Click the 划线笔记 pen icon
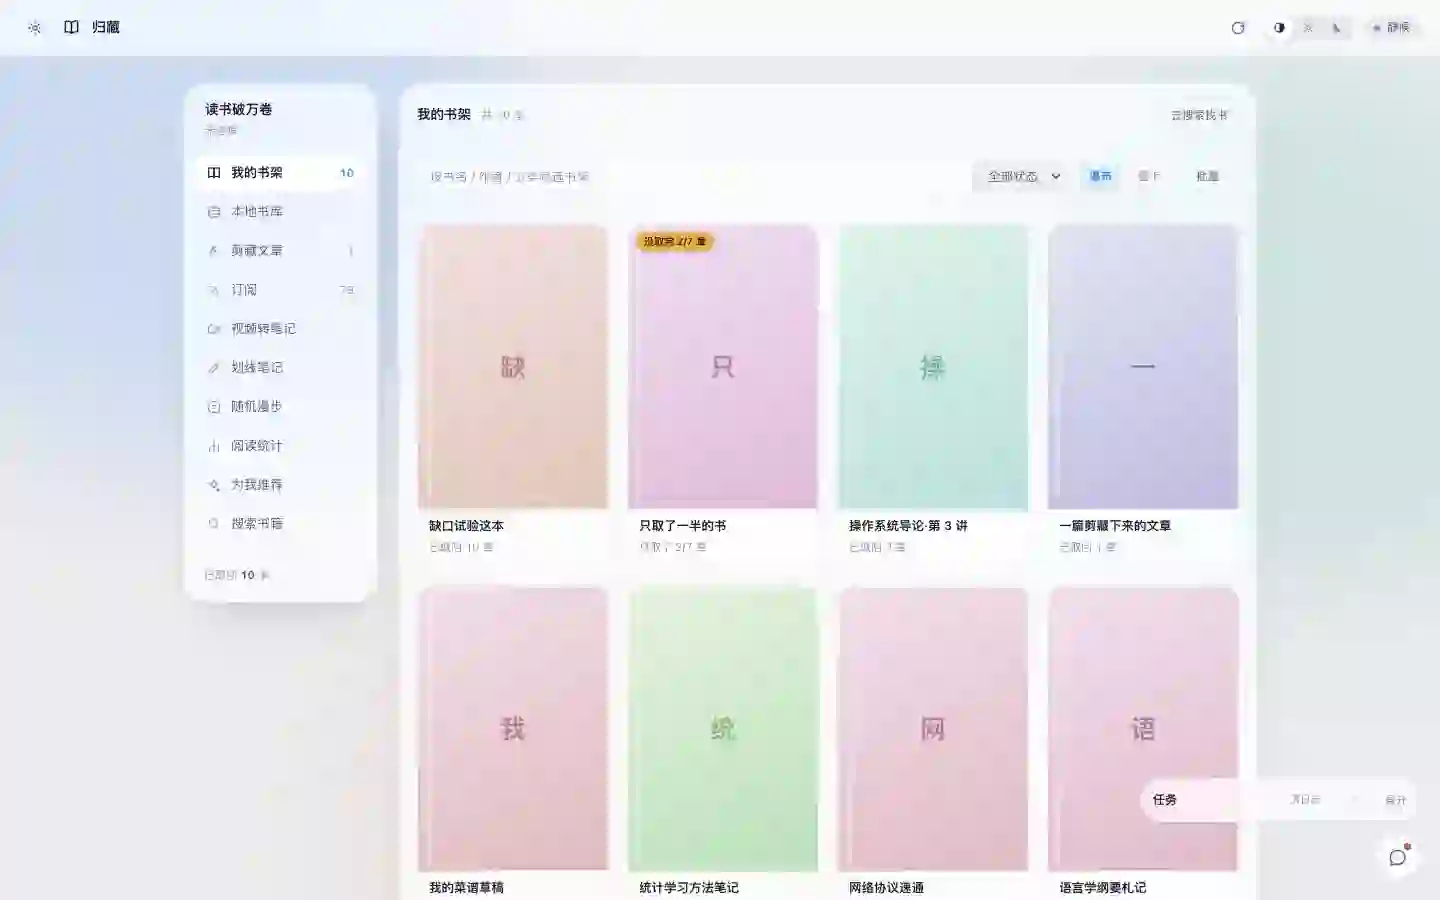Screen dimensions: 1440x900 pos(213,368)
